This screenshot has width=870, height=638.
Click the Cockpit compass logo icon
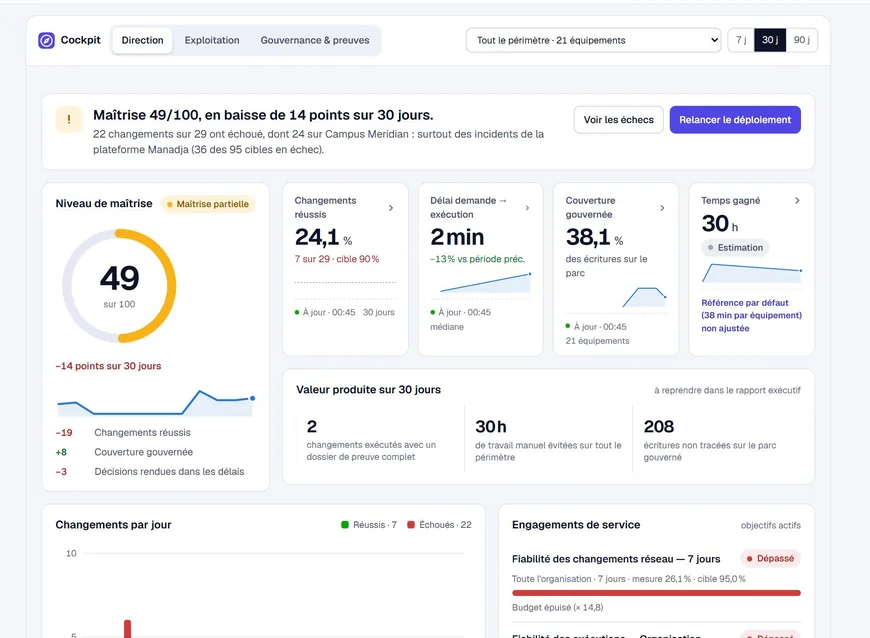pos(47,40)
